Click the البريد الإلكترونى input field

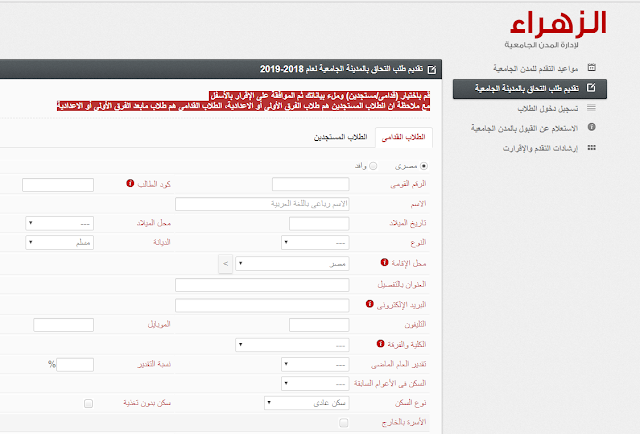pyautogui.click(x=262, y=305)
